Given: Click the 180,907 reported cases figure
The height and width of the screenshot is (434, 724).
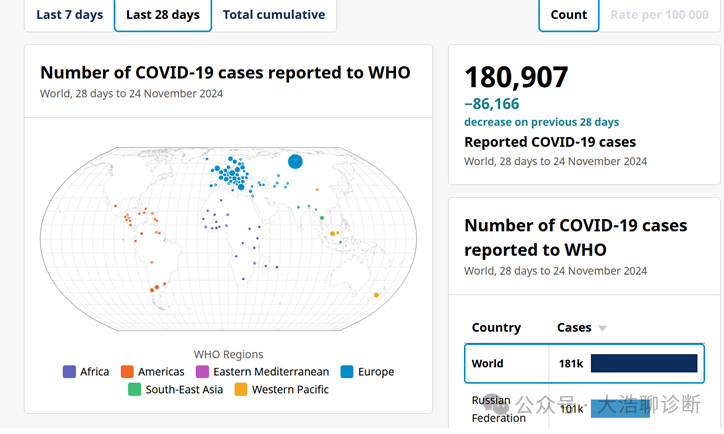Looking at the screenshot, I should [516, 77].
